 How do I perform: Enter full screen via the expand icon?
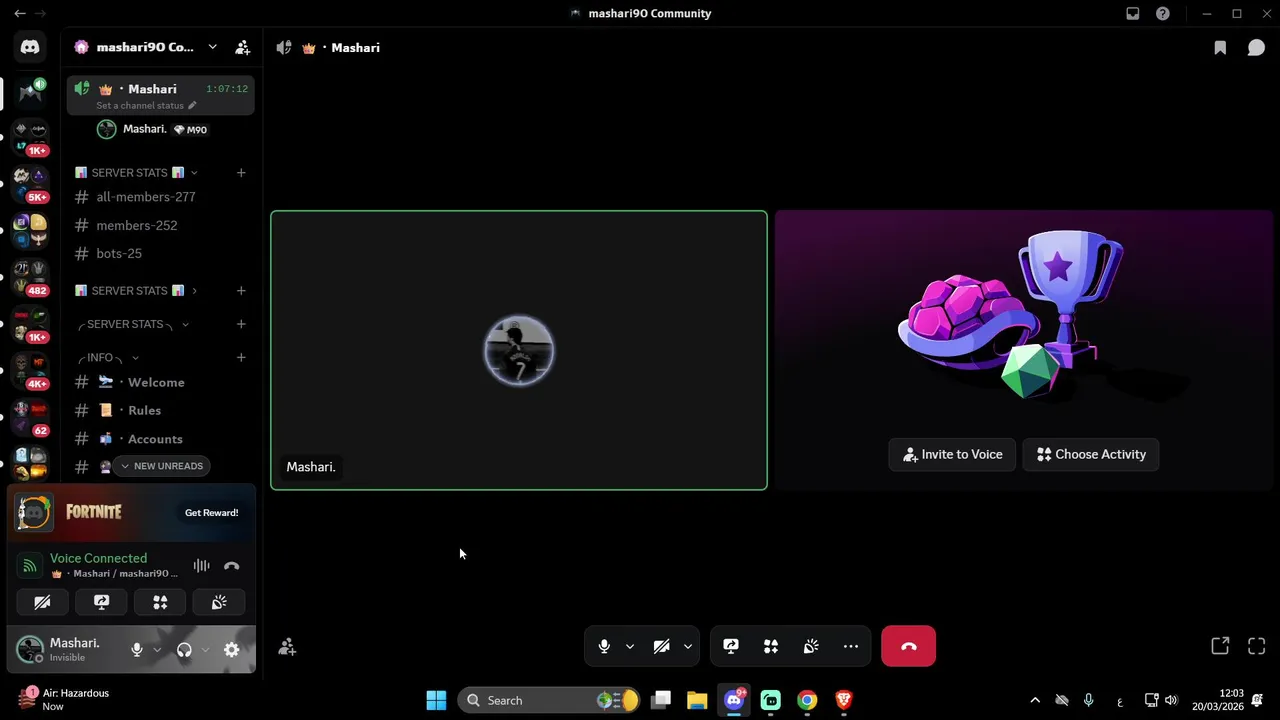point(1257,646)
